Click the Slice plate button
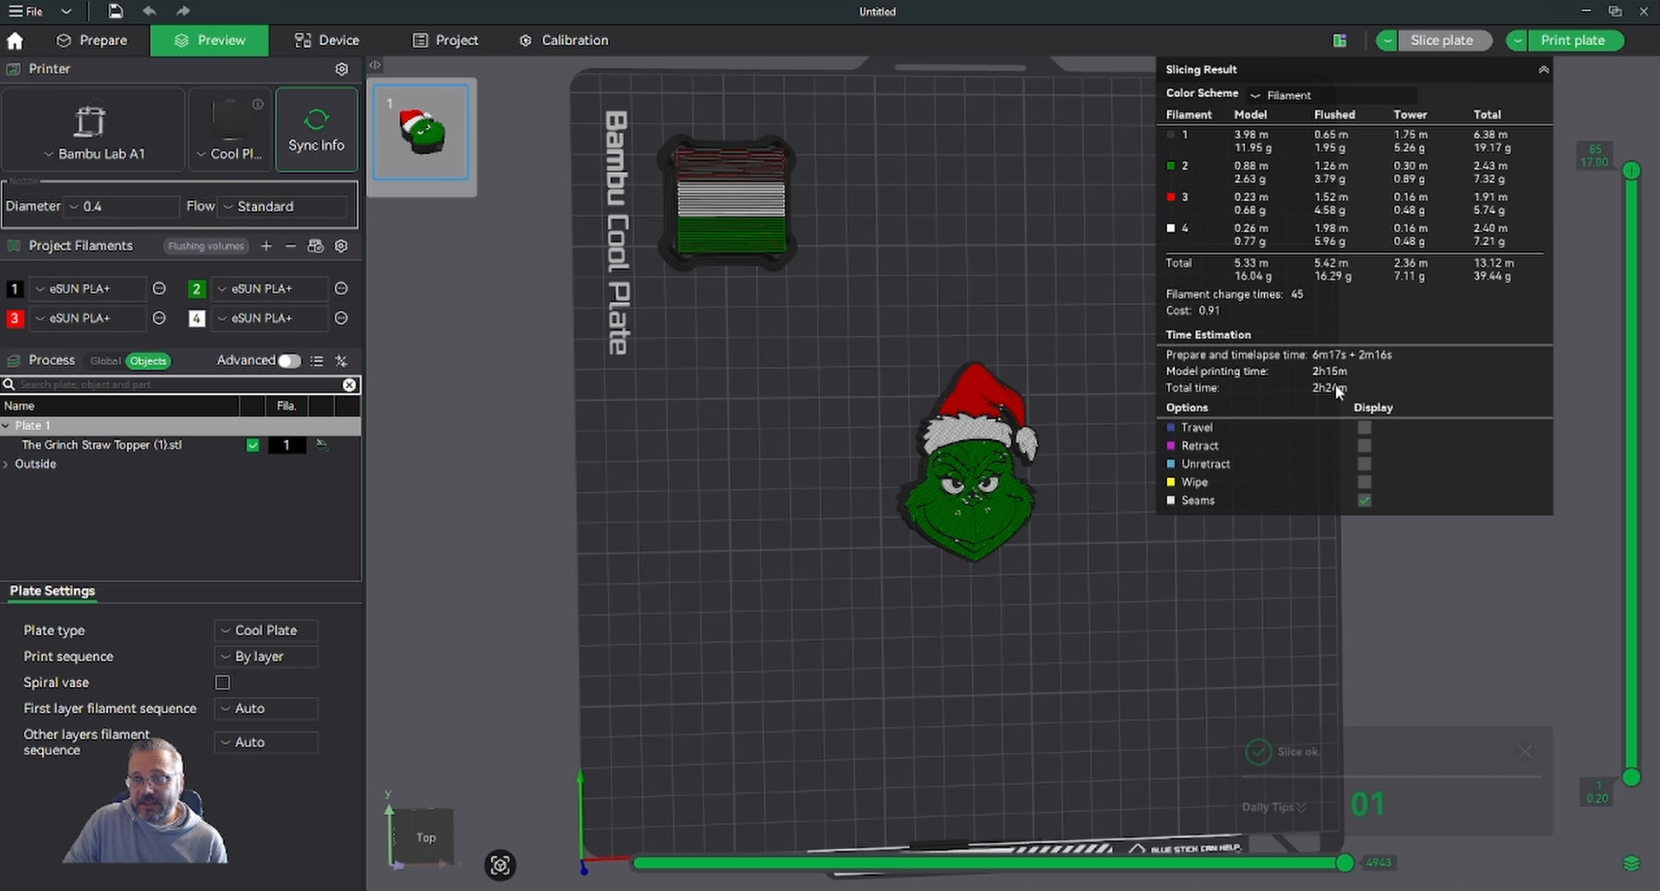The width and height of the screenshot is (1660, 891). [x=1441, y=41]
